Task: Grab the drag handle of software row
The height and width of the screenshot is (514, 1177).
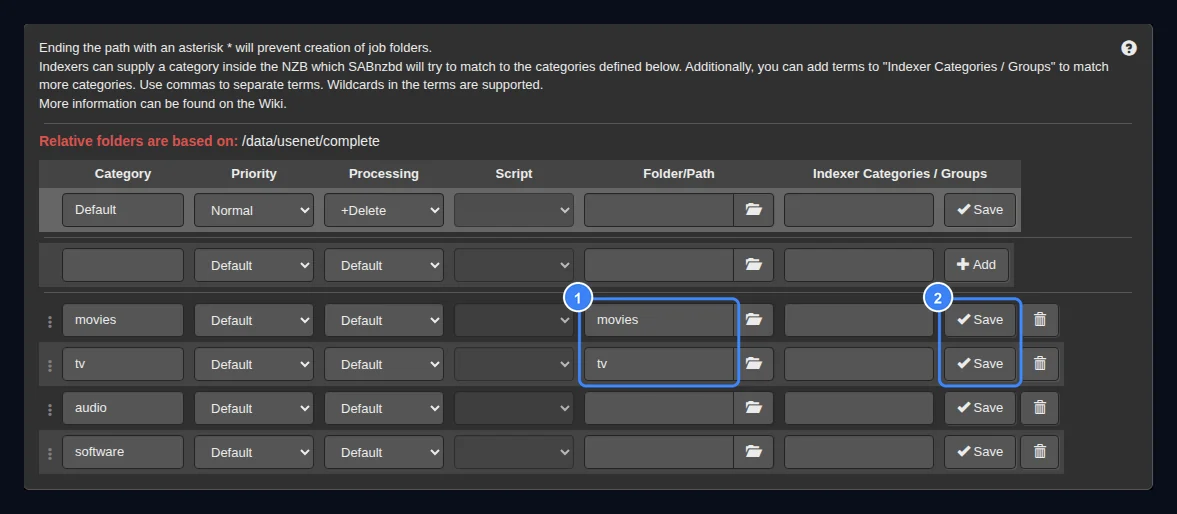Action: [x=50, y=453]
